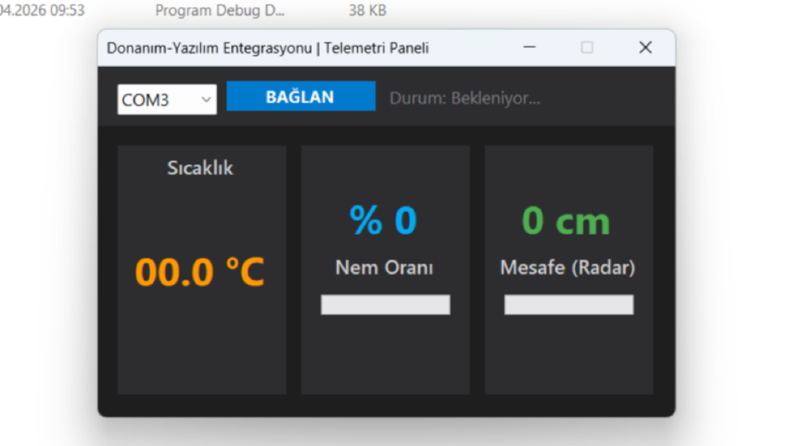Select the Program Debug D... file type text
Screen dimensions: 793x446
point(220,10)
